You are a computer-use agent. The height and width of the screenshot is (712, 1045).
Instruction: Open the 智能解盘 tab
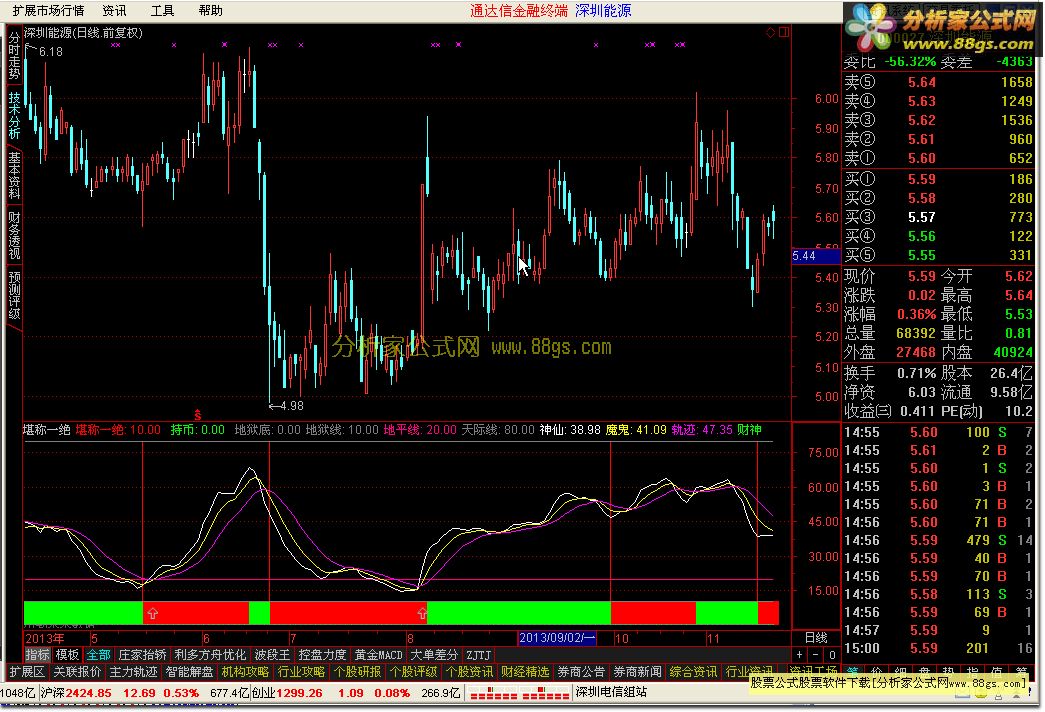pyautogui.click(x=189, y=671)
